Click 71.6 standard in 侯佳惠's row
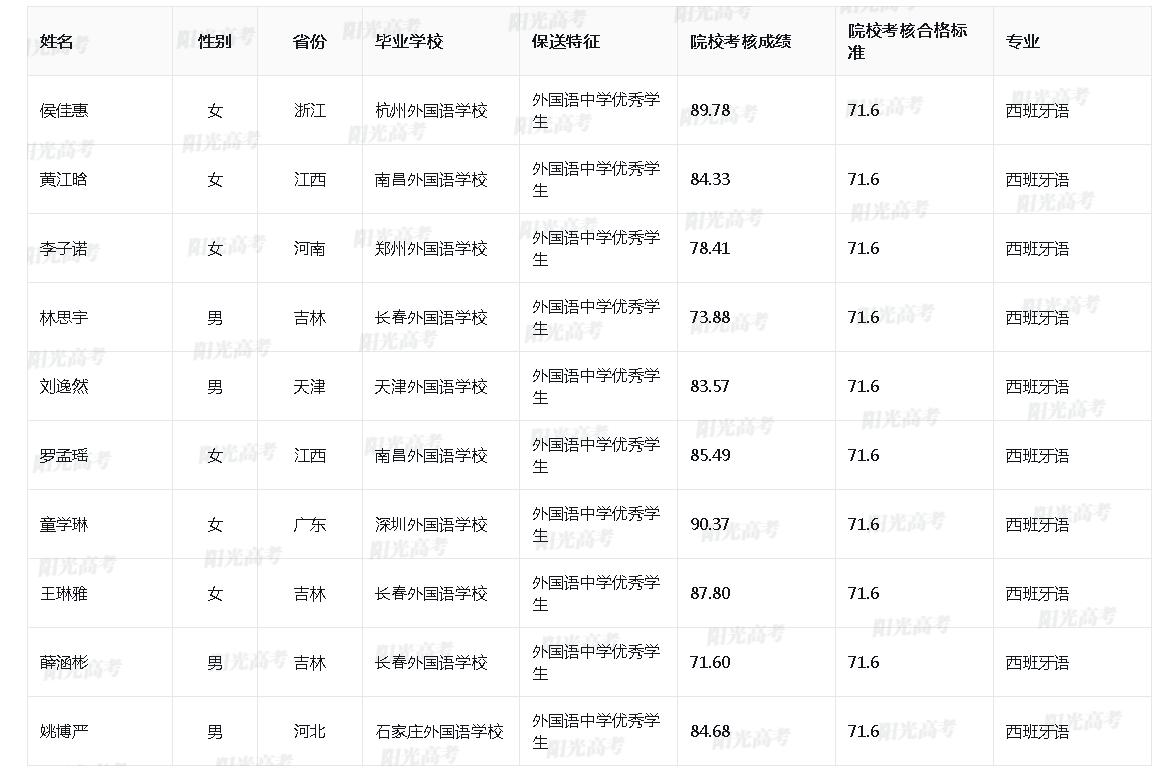This screenshot has height=781, width=1163. 863,111
